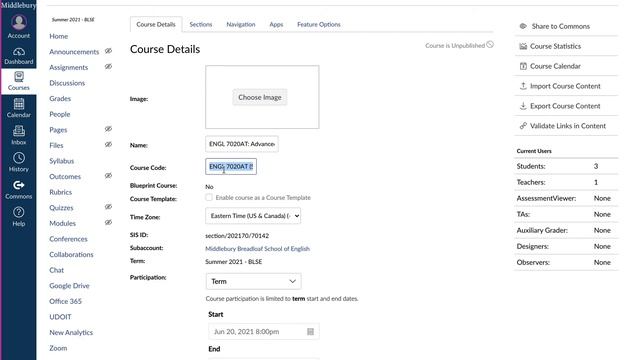
Task: Switch to the Course Details tab
Action: tap(156, 24)
